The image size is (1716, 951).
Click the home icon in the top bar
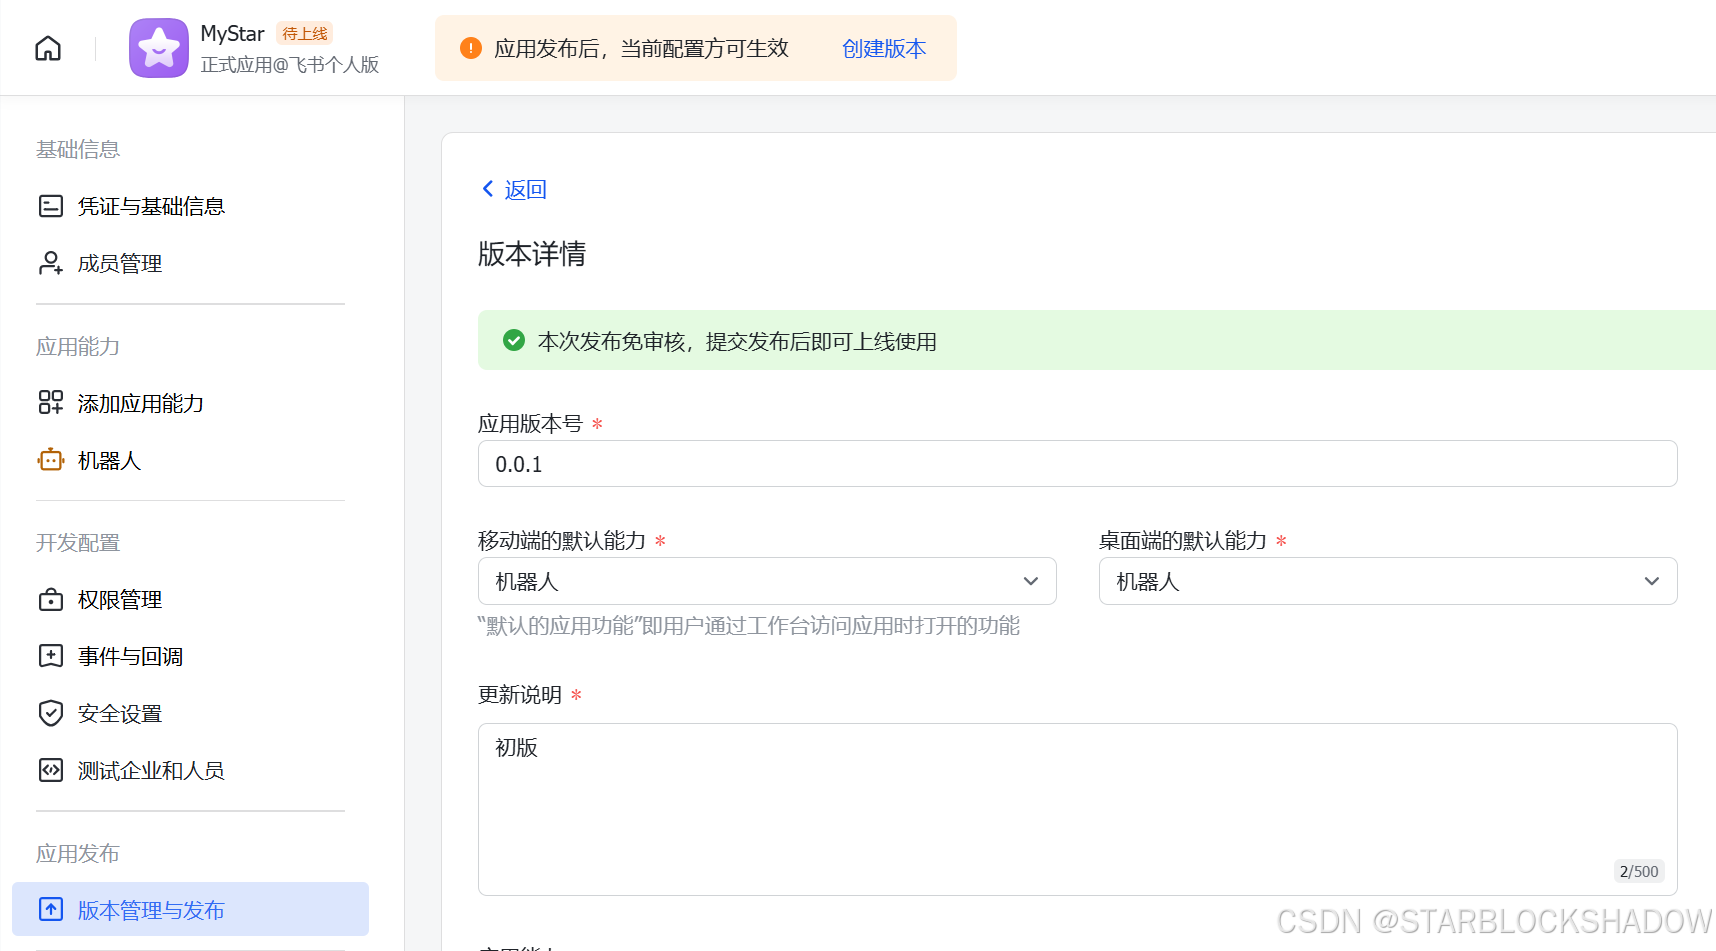coord(47,47)
